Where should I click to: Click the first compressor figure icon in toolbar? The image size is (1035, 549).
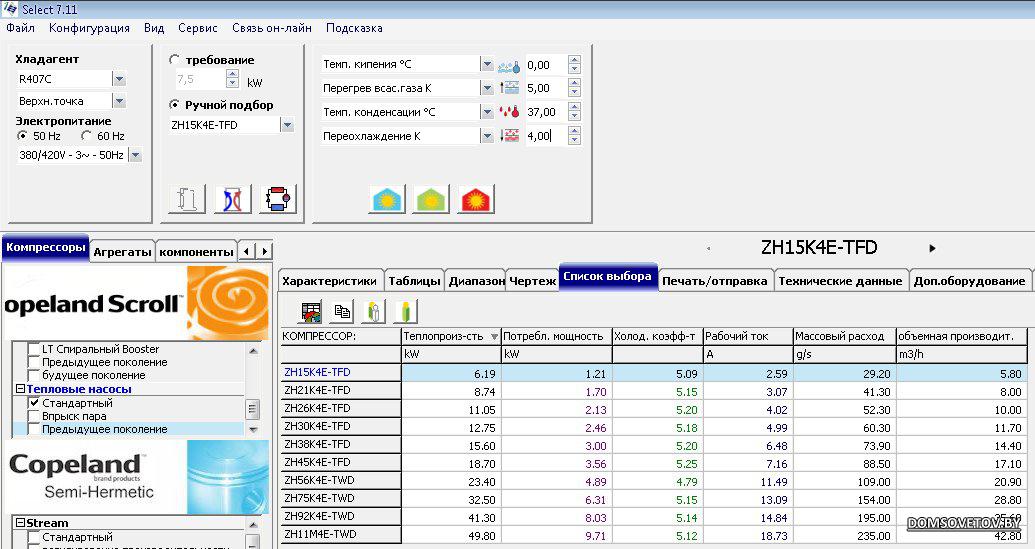374,311
